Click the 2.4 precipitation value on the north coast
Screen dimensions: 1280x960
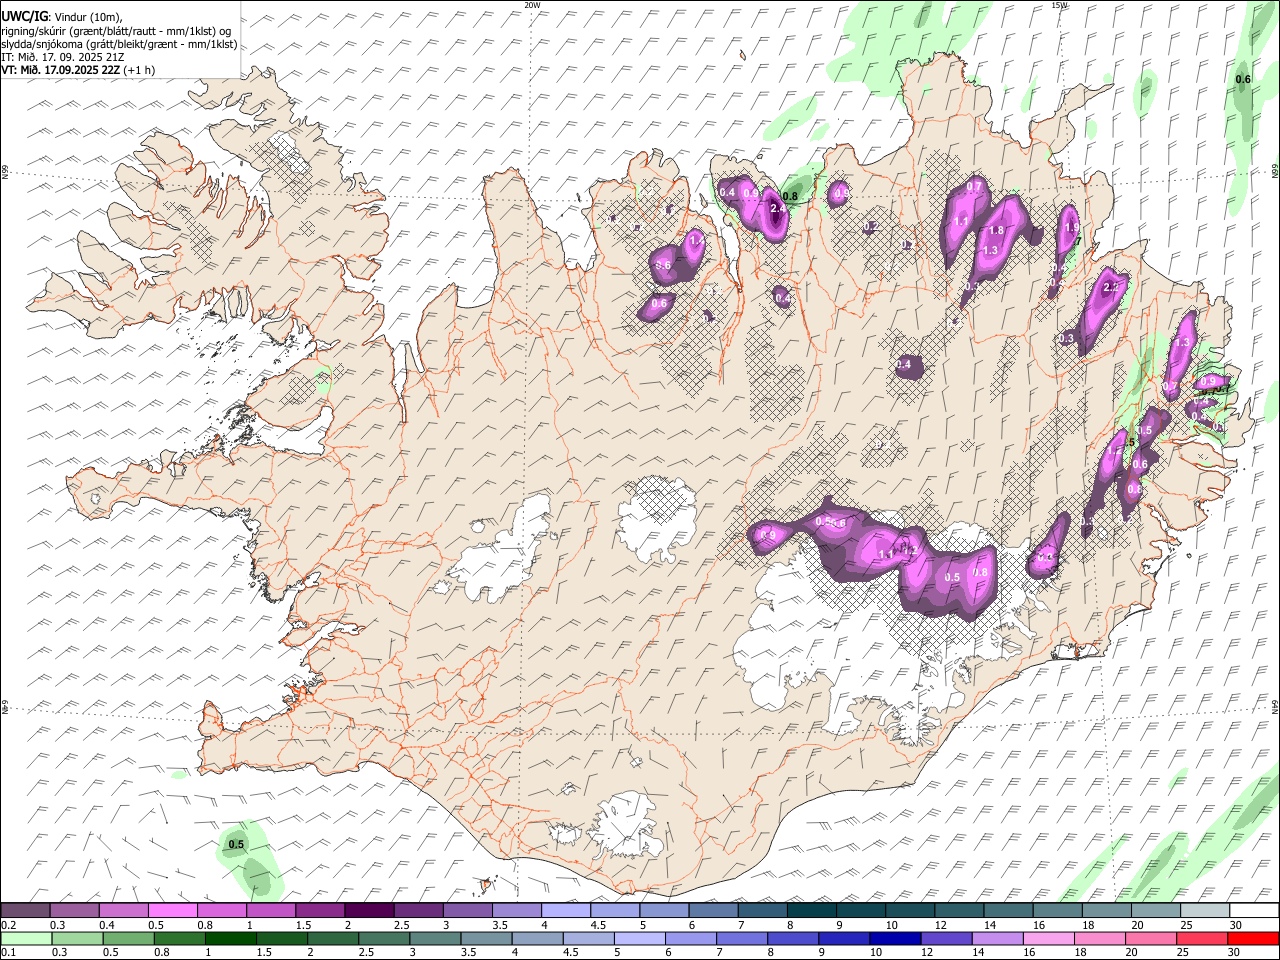(x=778, y=208)
